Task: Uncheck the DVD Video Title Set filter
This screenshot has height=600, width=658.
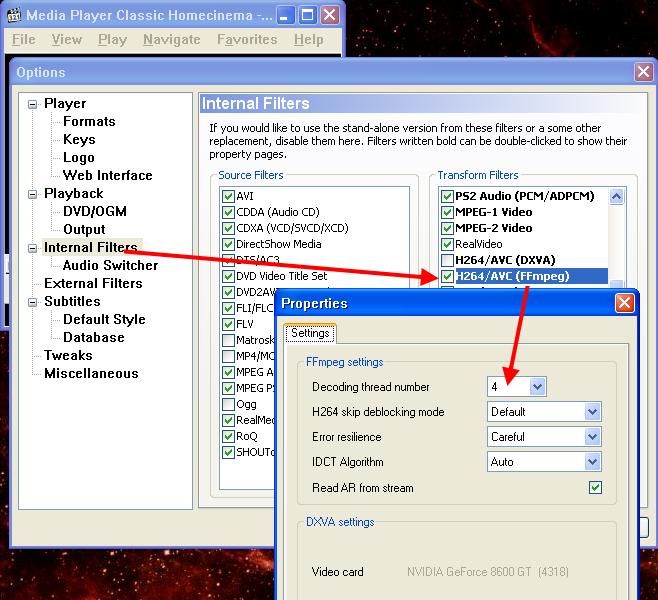Action: (x=228, y=276)
